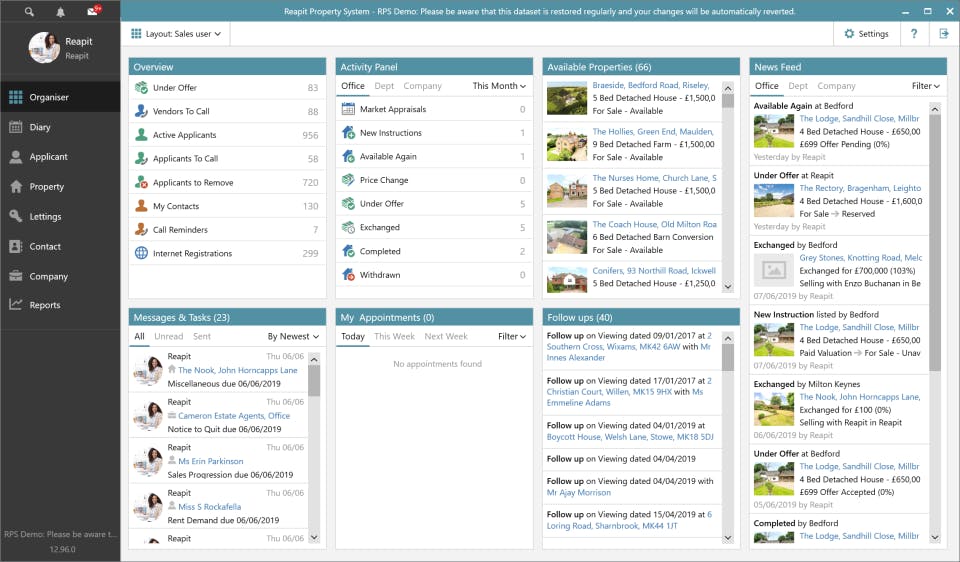Image resolution: width=960 pixels, height=562 pixels.
Task: Open The Coach House property thumbnail
Action: pos(567,237)
